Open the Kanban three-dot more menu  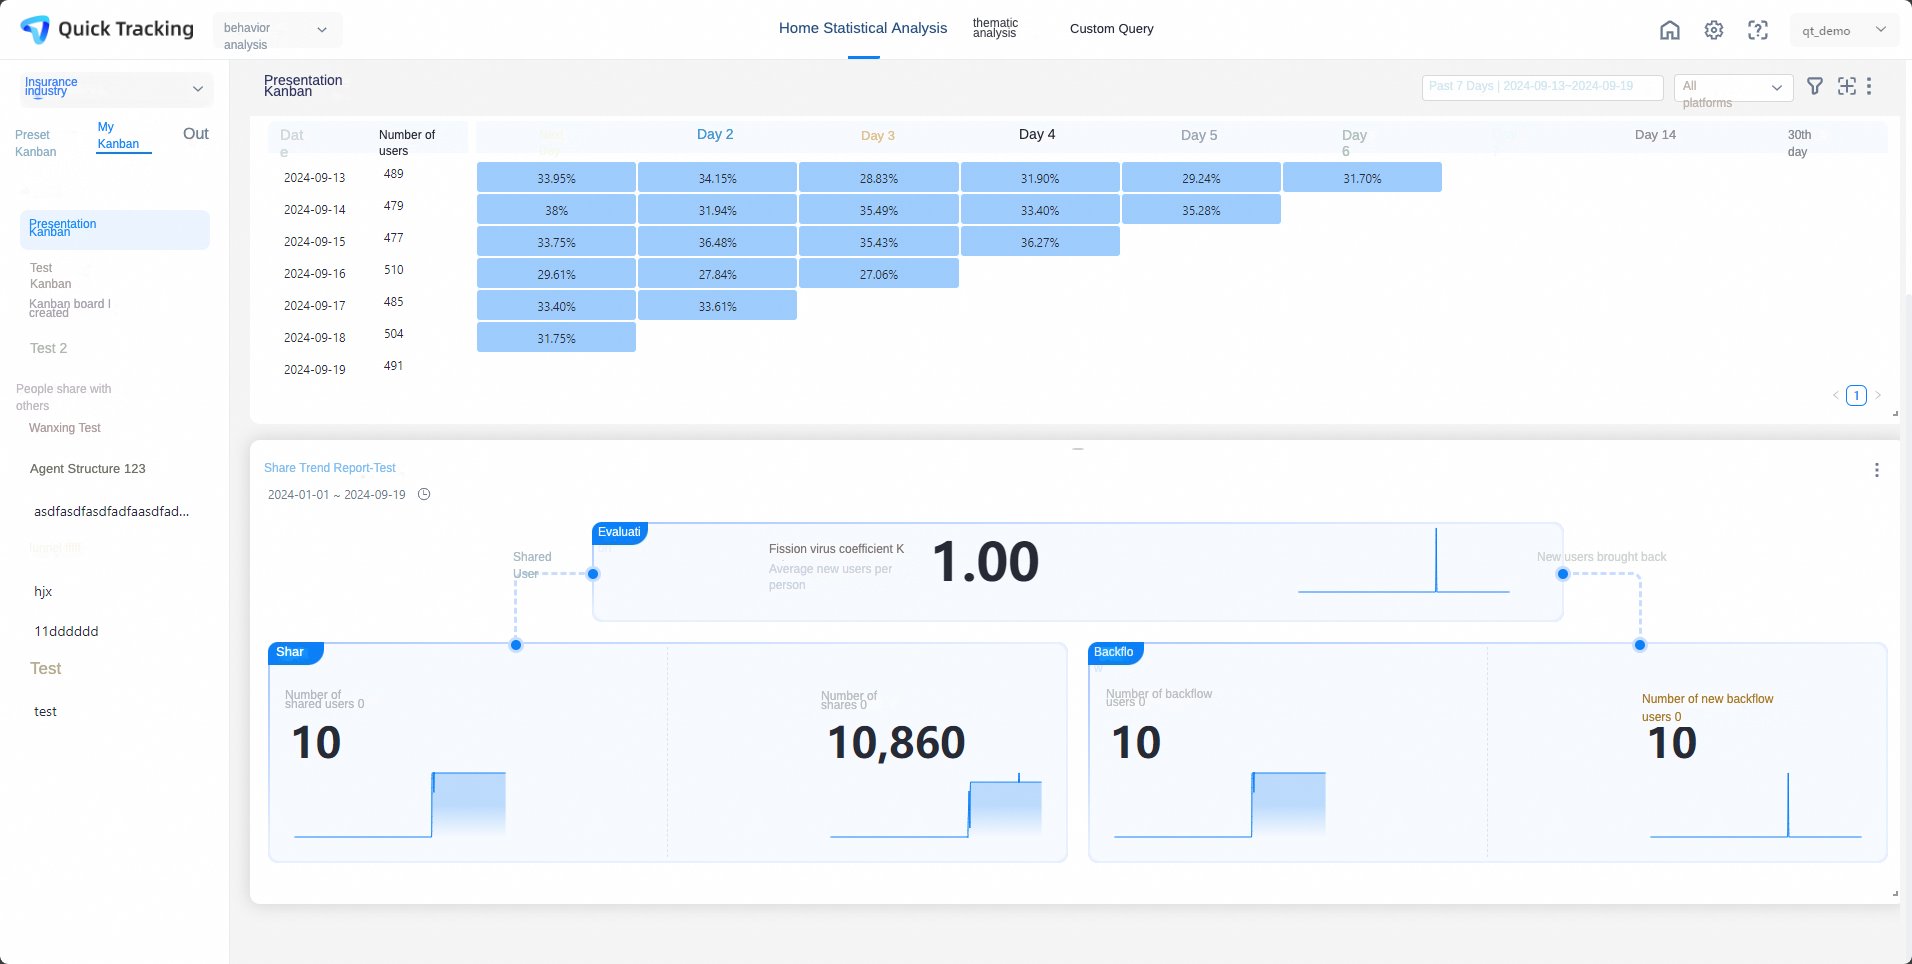pyautogui.click(x=1869, y=86)
